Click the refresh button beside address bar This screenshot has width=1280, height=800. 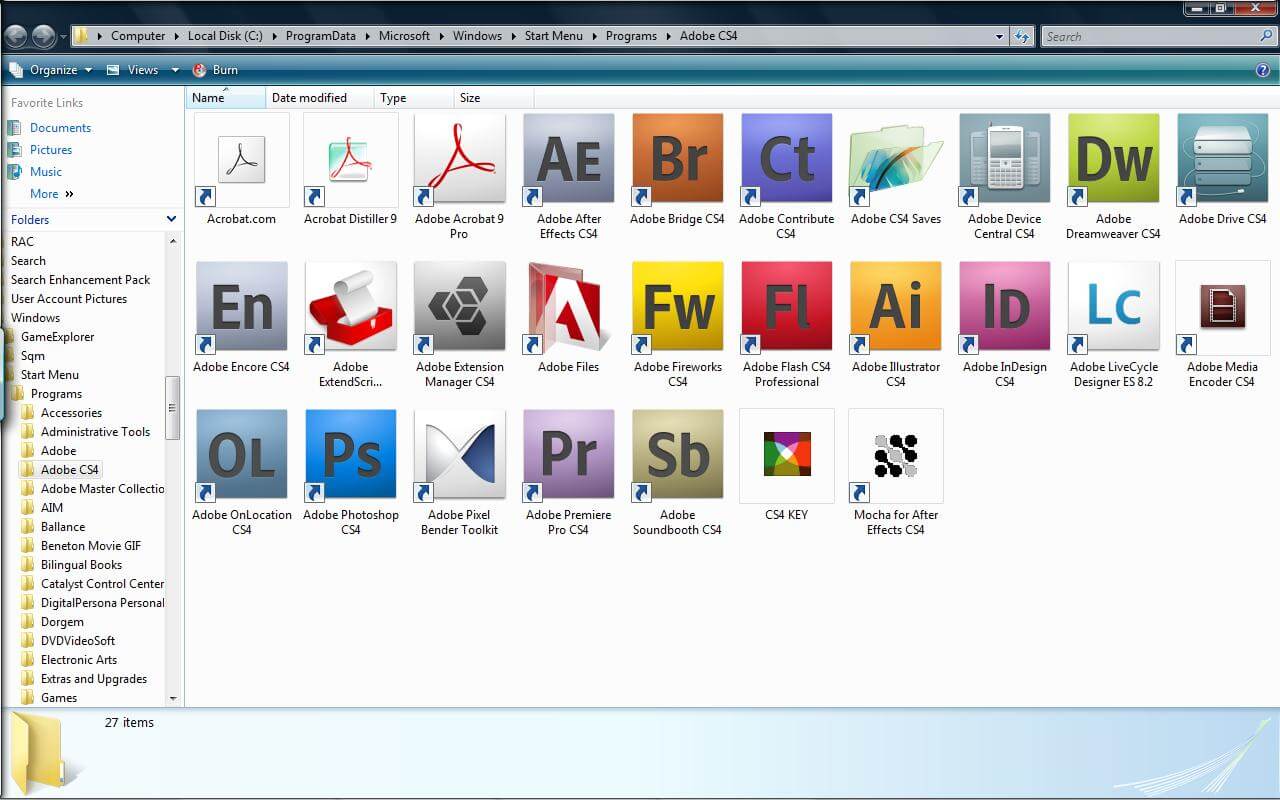pyautogui.click(x=1021, y=36)
